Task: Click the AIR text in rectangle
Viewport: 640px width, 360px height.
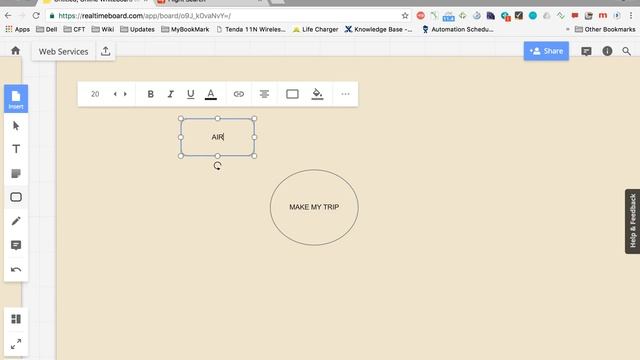Action: 218,137
